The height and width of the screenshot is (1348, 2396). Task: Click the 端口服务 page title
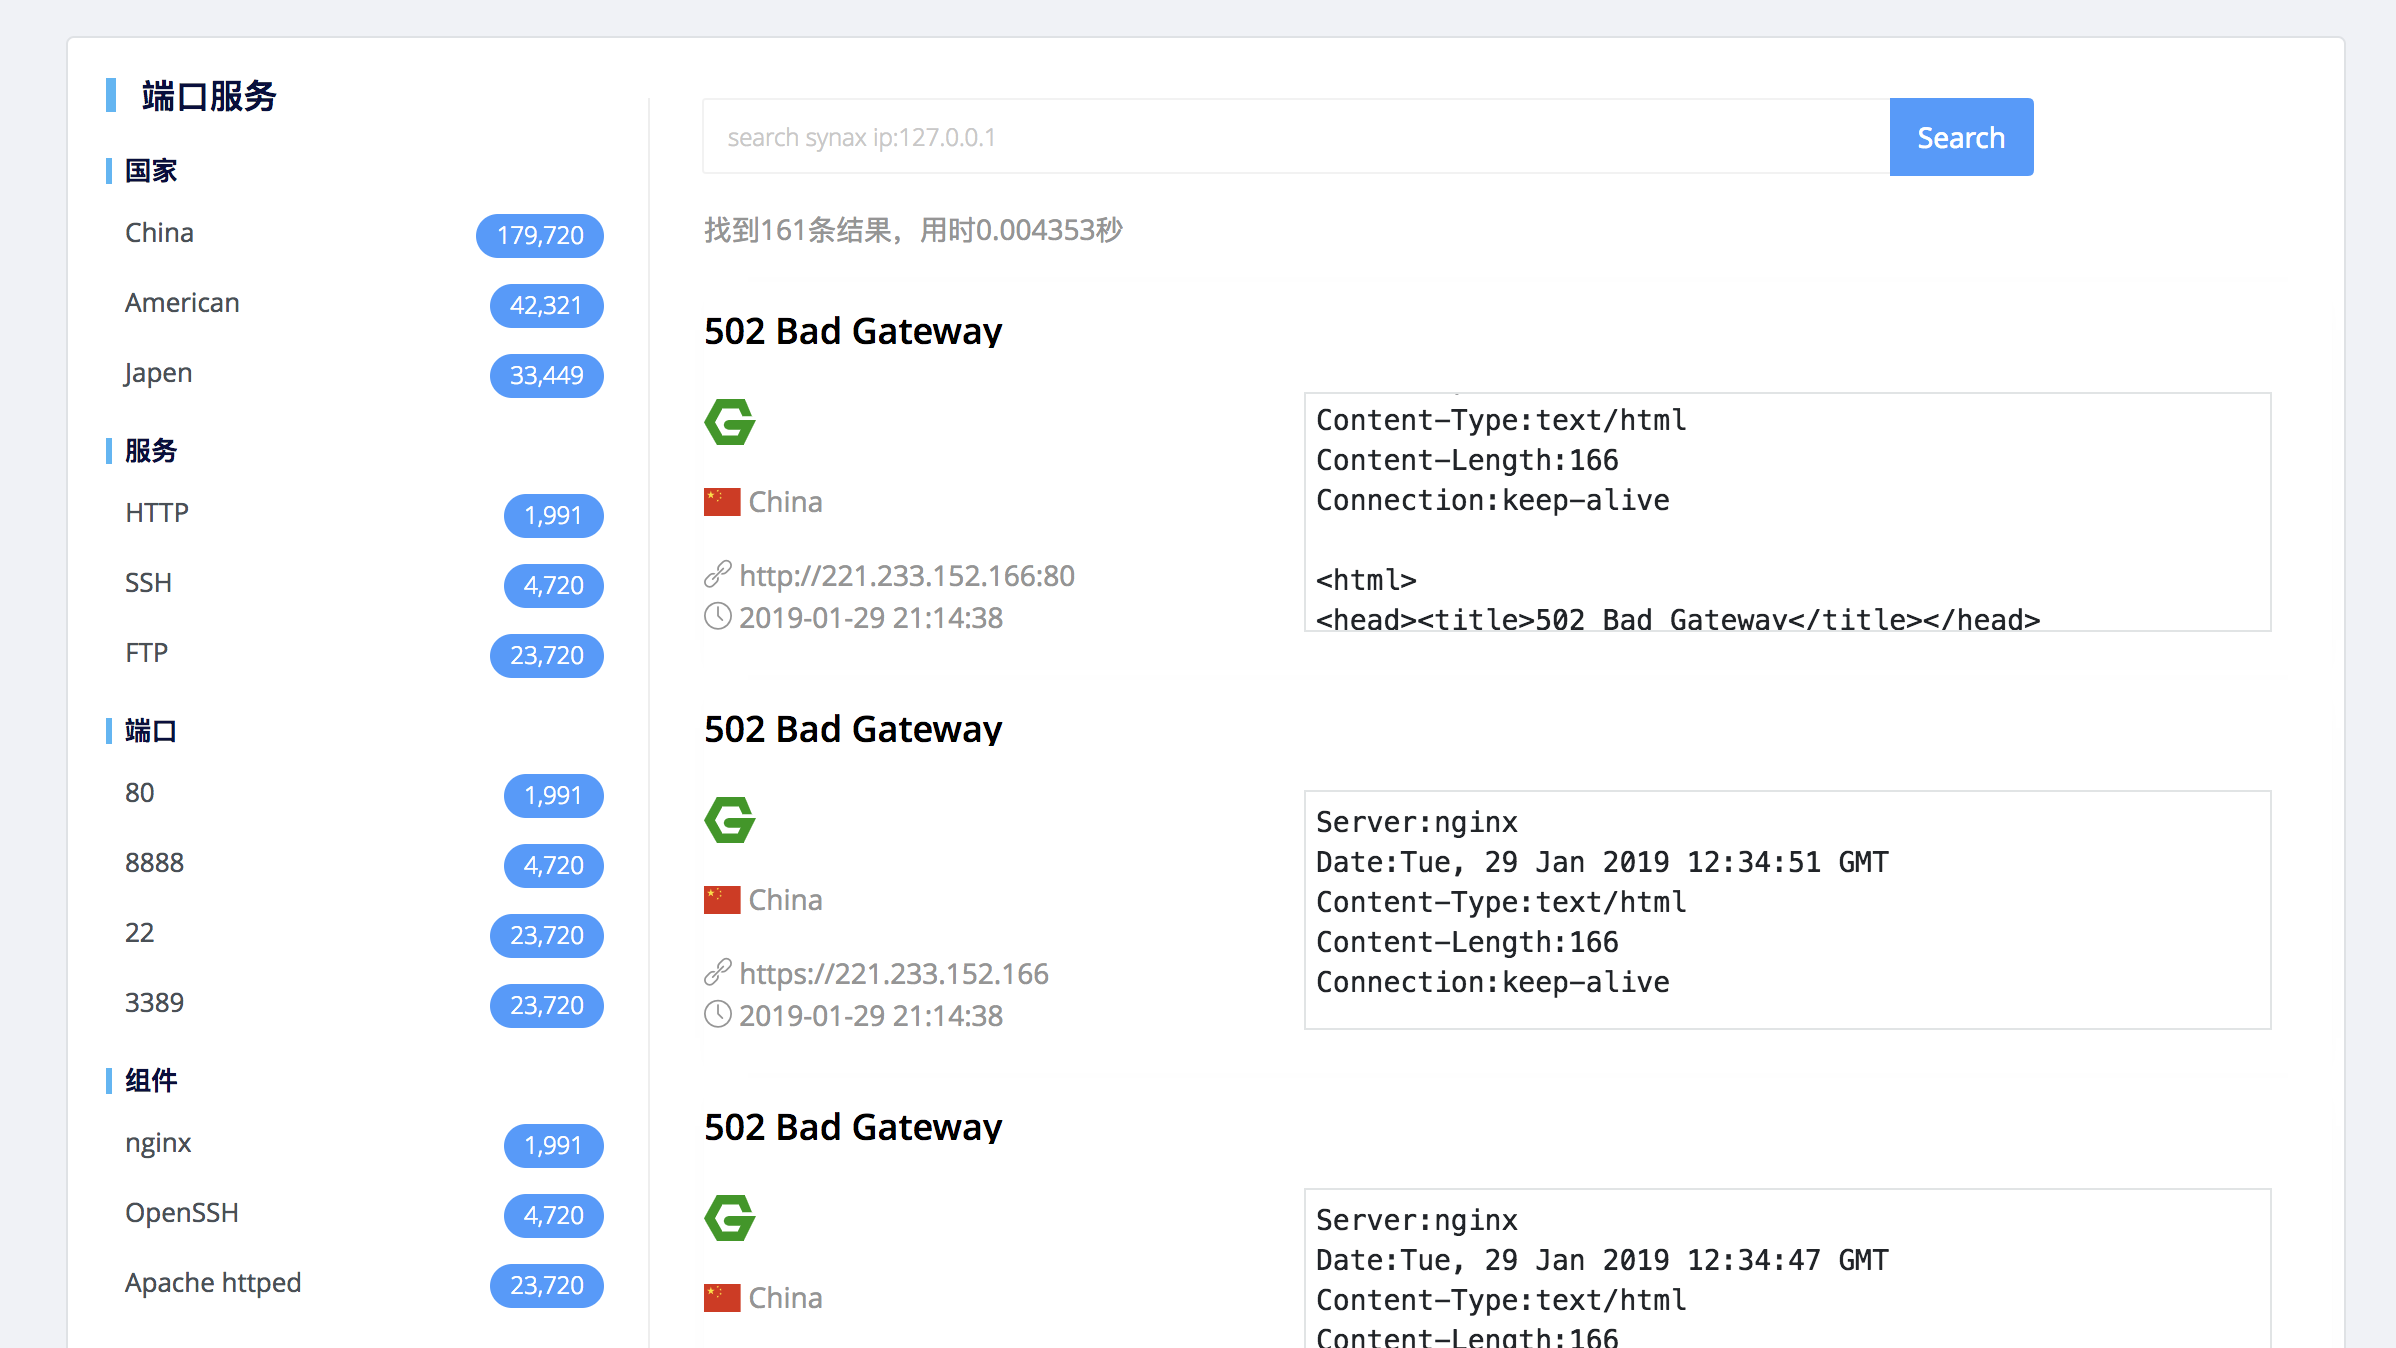(x=209, y=96)
